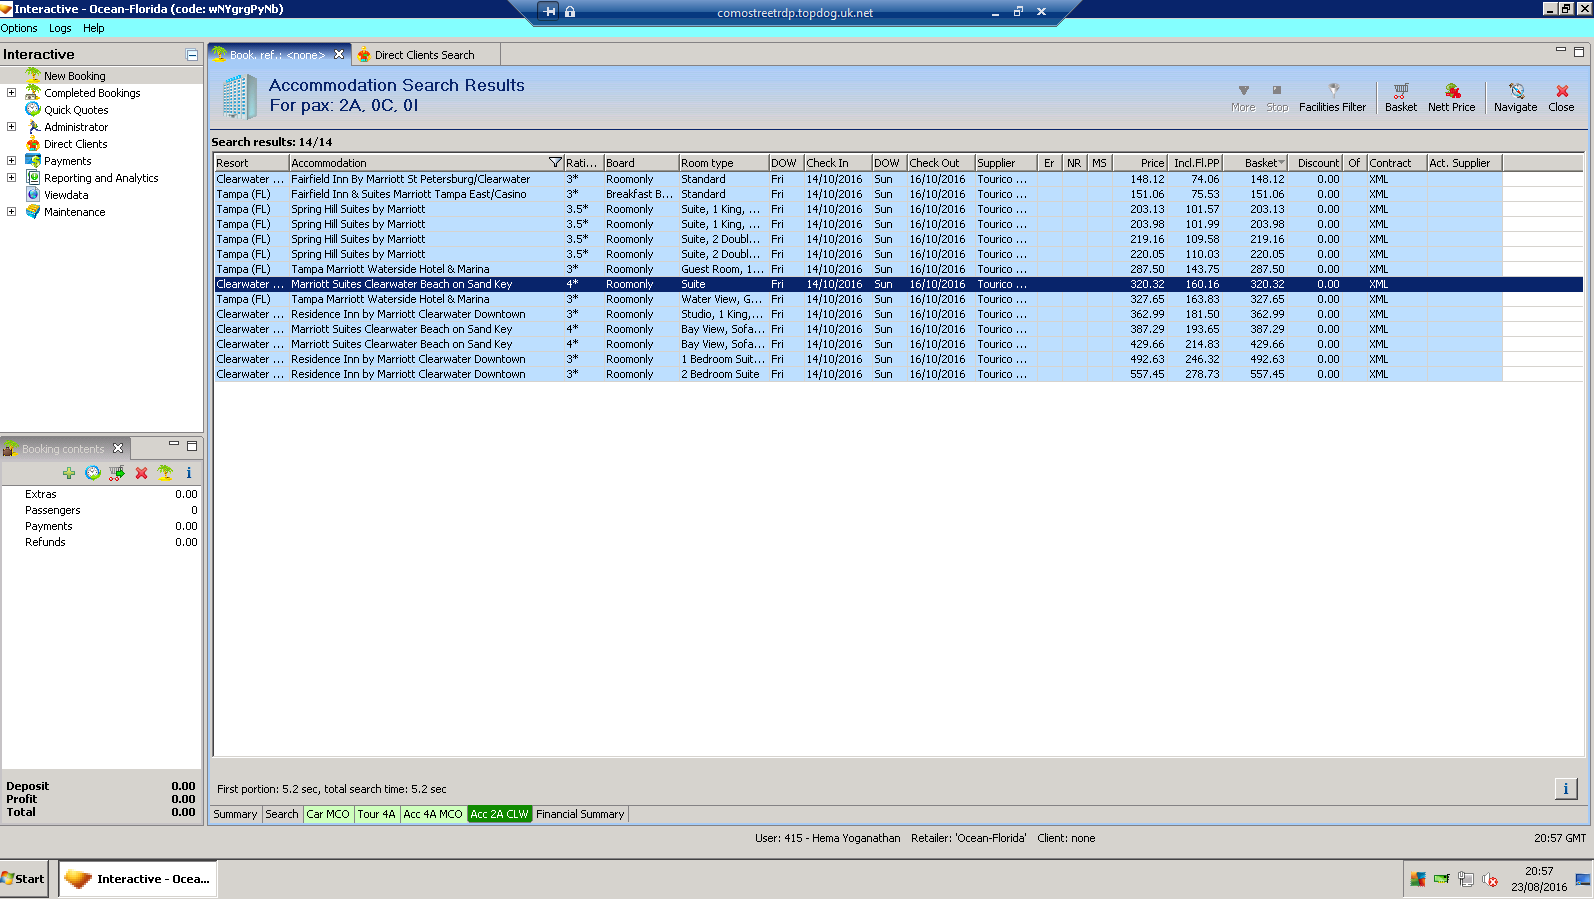Click the red X delete icon in Booking contents
The width and height of the screenshot is (1594, 899).
pos(141,473)
